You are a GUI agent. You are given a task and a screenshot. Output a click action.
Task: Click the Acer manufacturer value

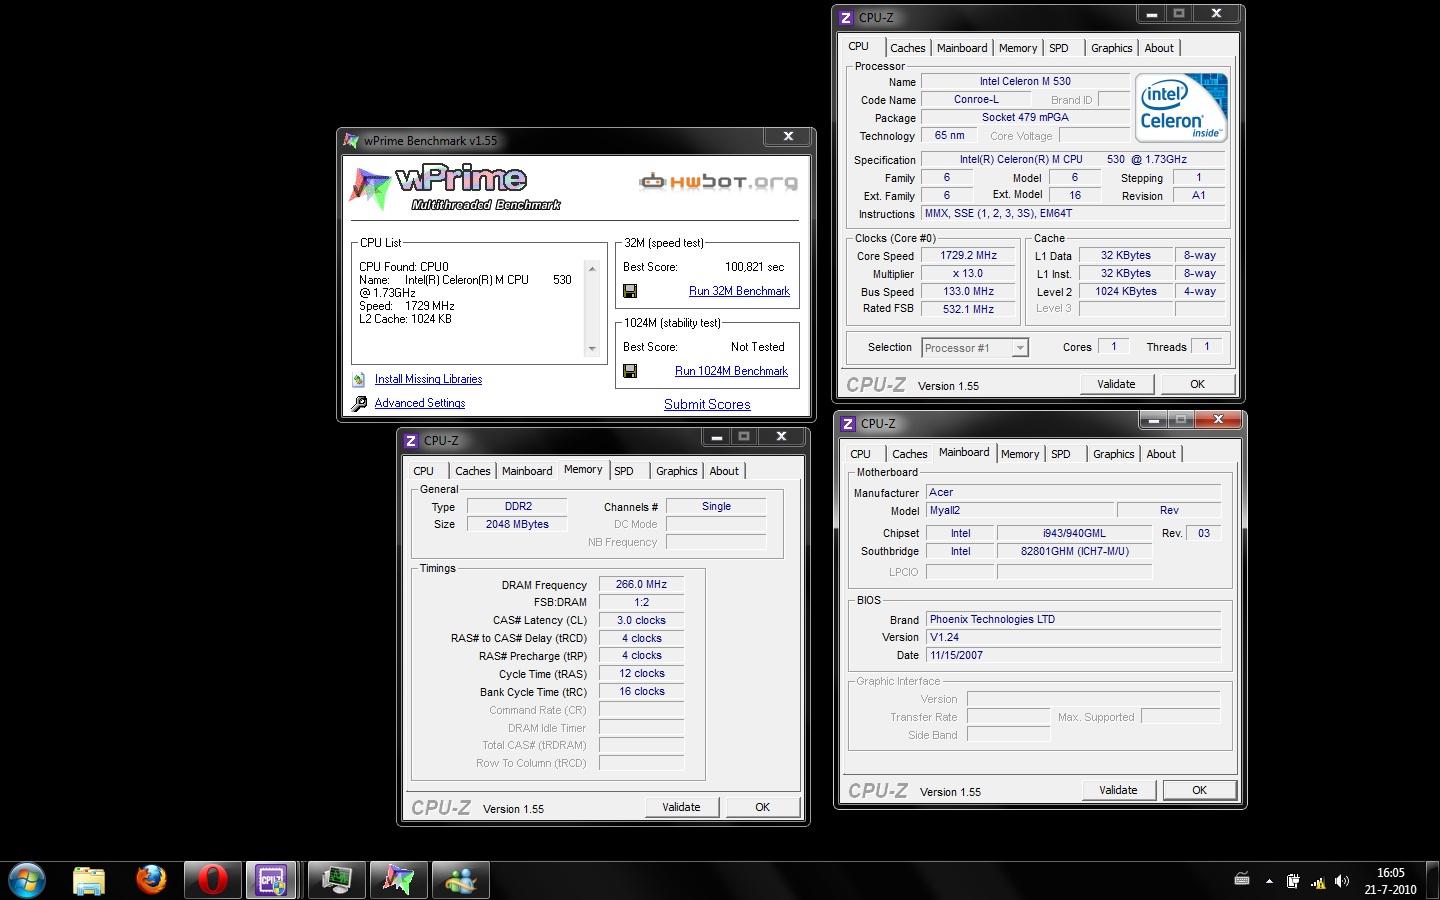tap(1073, 492)
